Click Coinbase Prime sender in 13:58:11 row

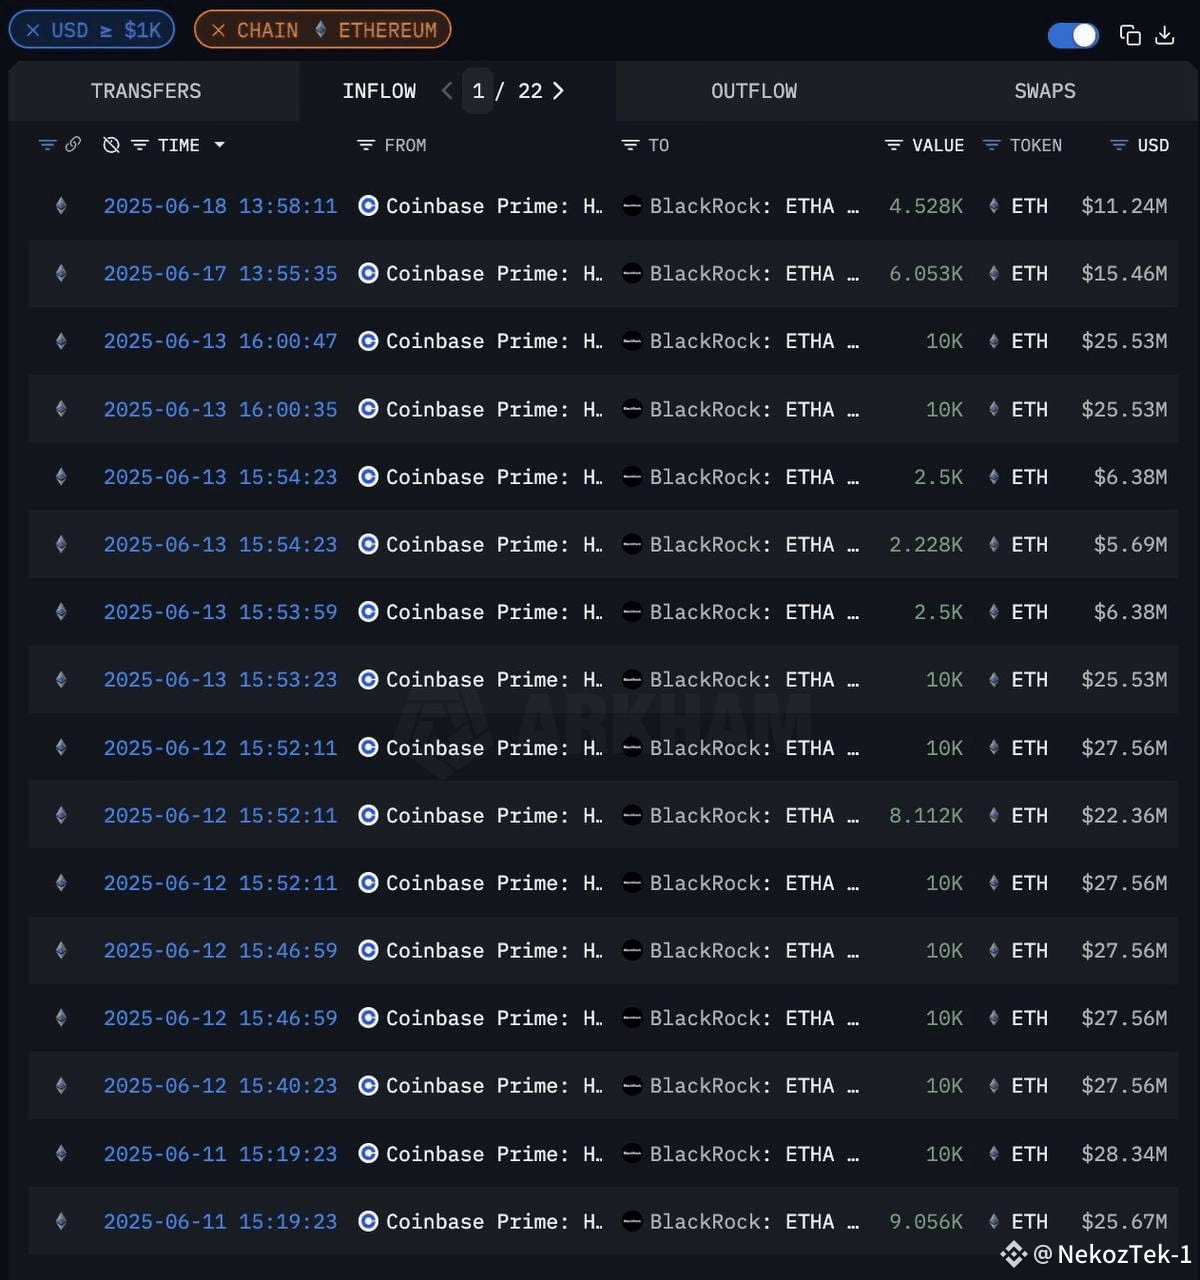(x=481, y=206)
